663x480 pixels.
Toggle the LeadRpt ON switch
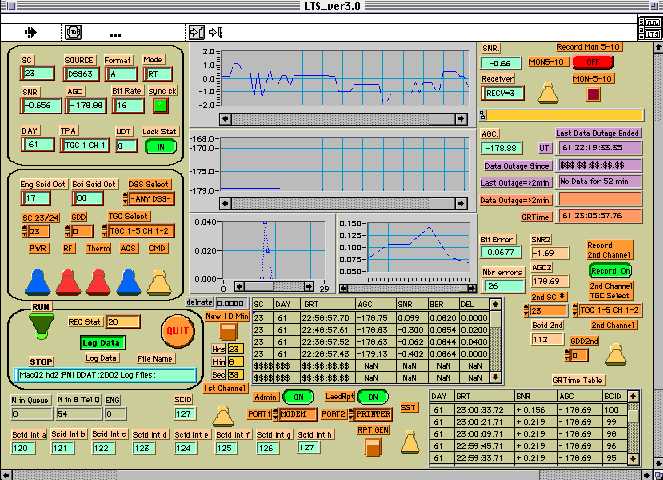point(374,396)
